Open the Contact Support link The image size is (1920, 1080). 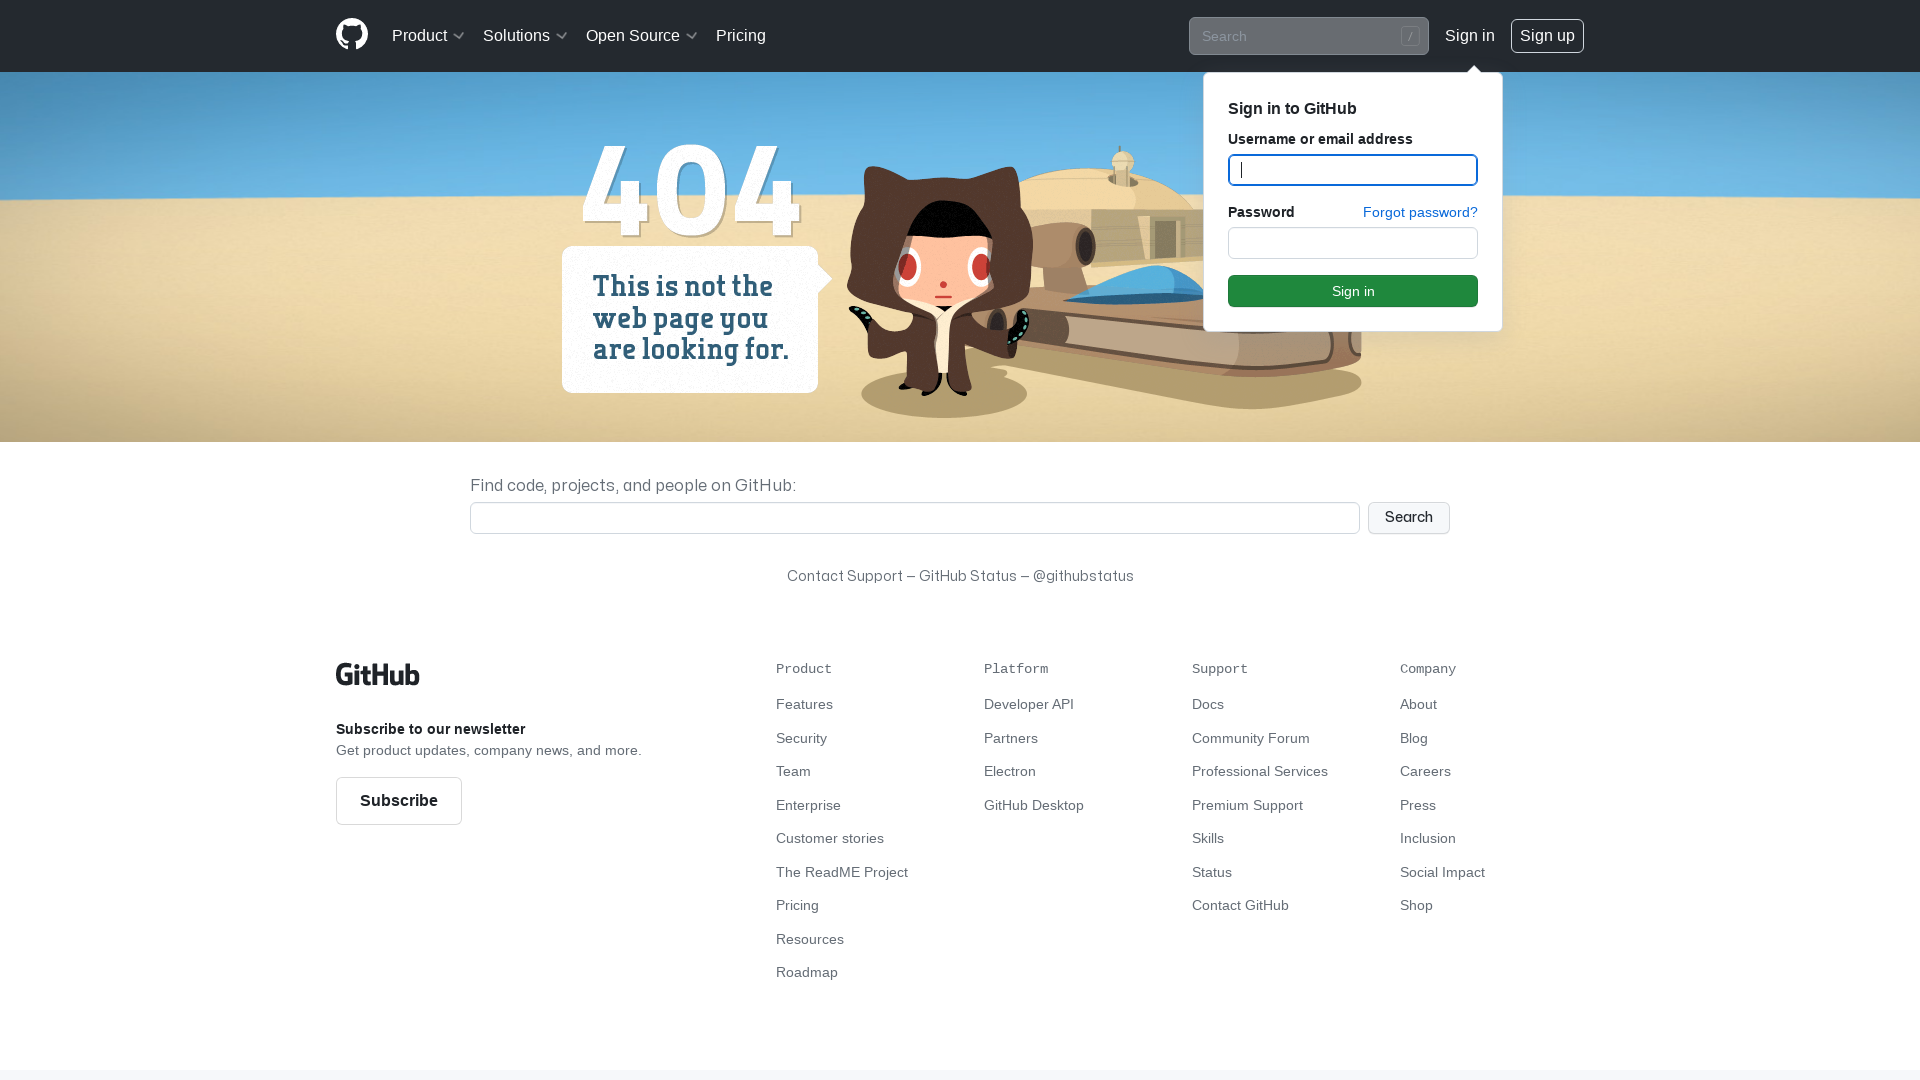(x=845, y=576)
